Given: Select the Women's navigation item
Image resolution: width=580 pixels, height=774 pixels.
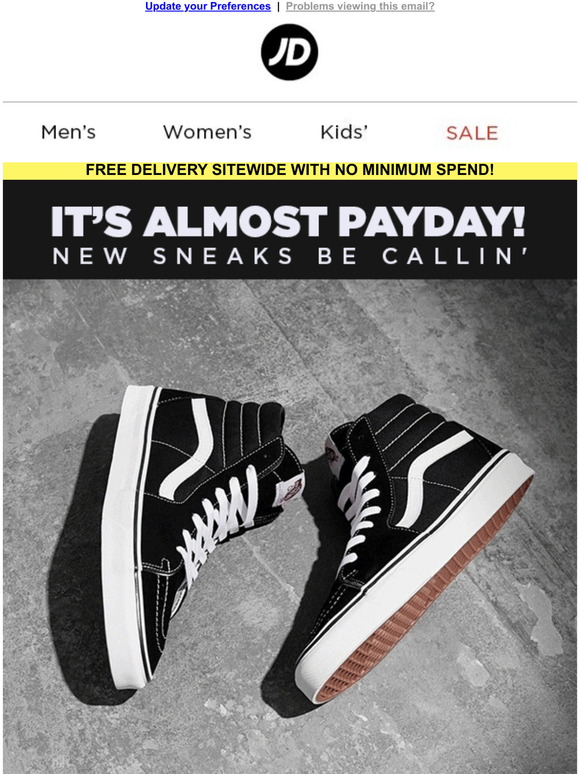Looking at the screenshot, I should coord(207,132).
